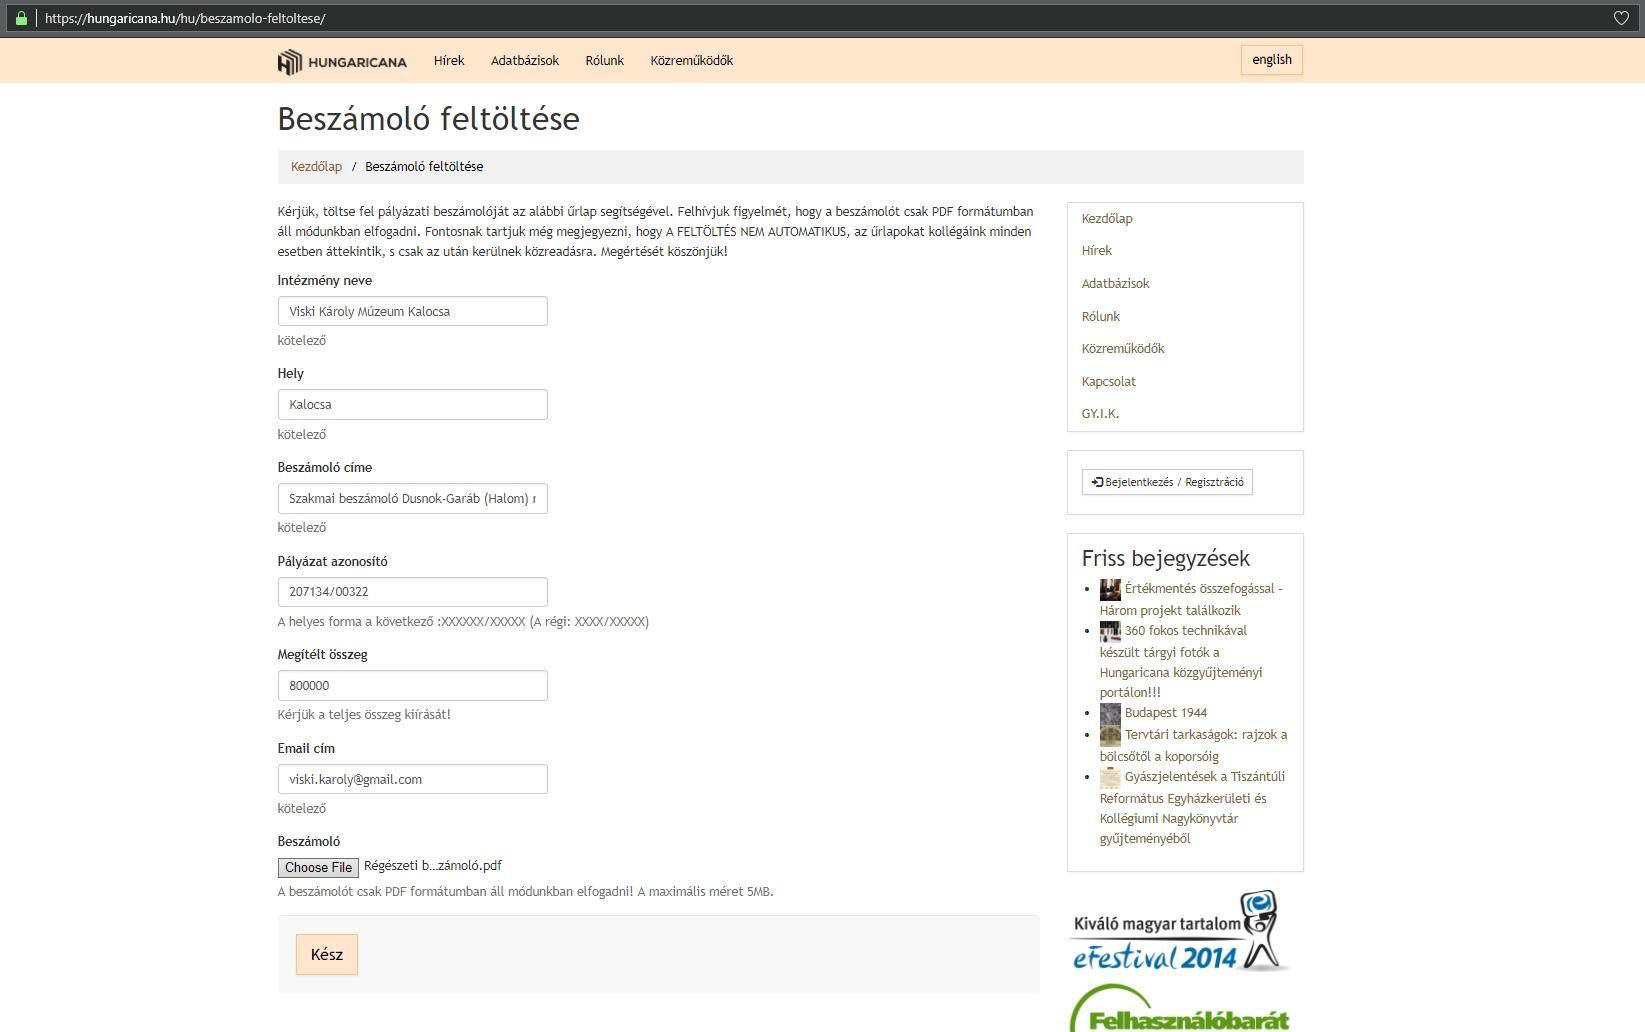1645x1032 pixels.
Task: Open the Értékmentés összefogással post thumbnail
Action: pyautogui.click(x=1110, y=590)
